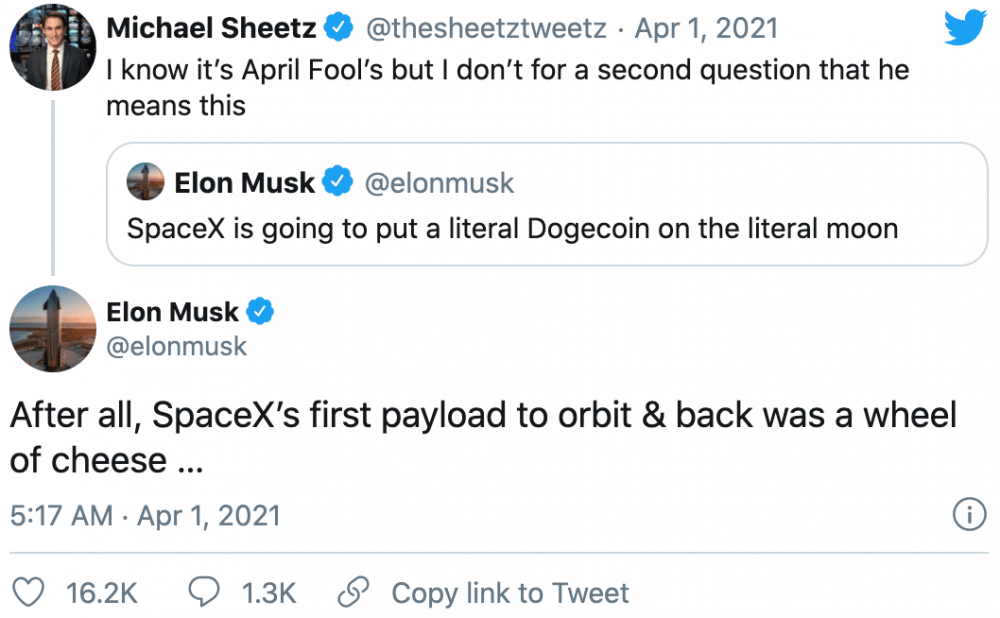Click the Twitter bird logo

pos(963,27)
